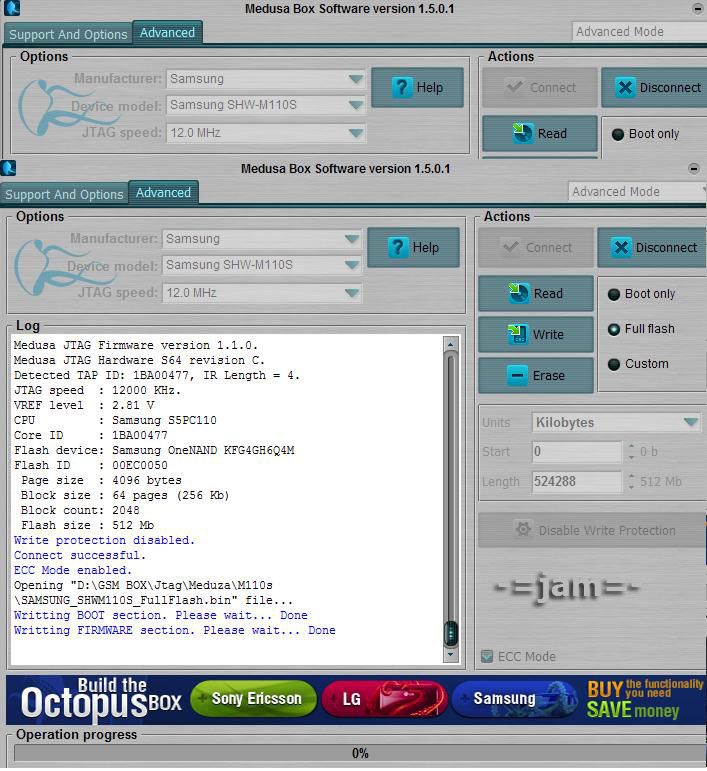Click the log line 'Write protection disabled.'

(x=104, y=540)
